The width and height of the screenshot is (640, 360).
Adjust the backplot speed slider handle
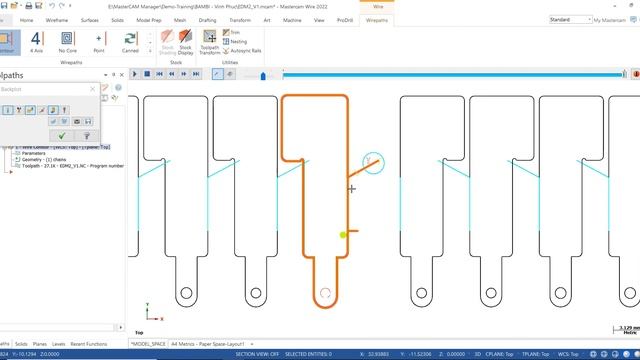click(263, 76)
